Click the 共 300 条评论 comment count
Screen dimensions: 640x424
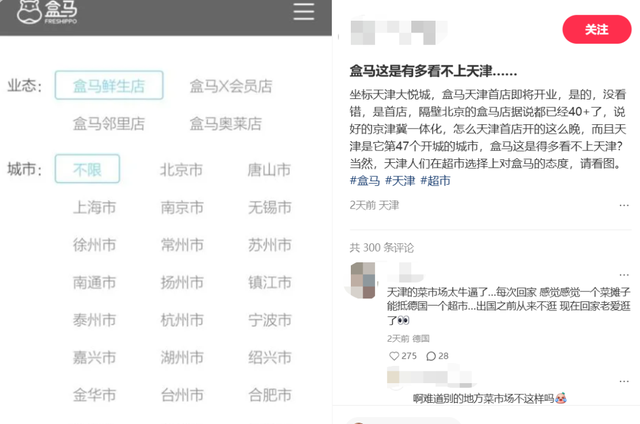[x=382, y=248]
